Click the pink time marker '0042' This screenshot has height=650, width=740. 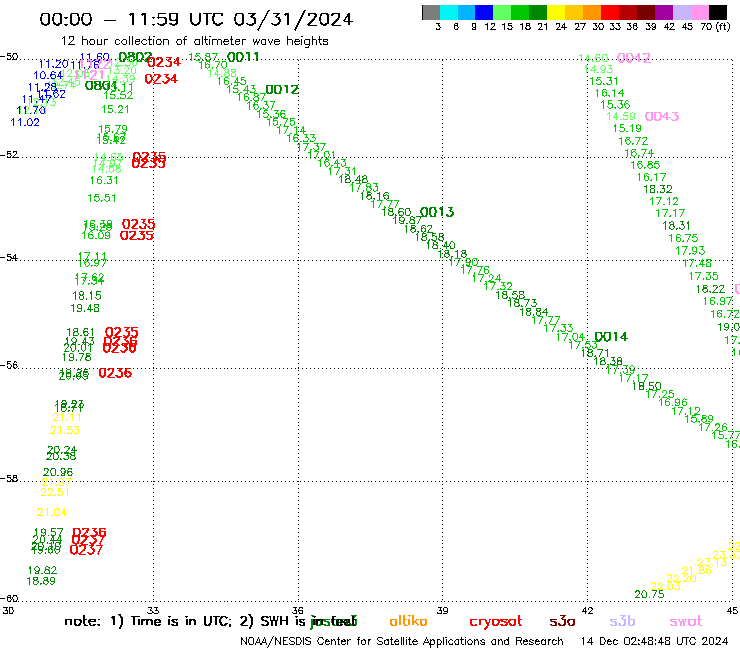[x=634, y=58]
